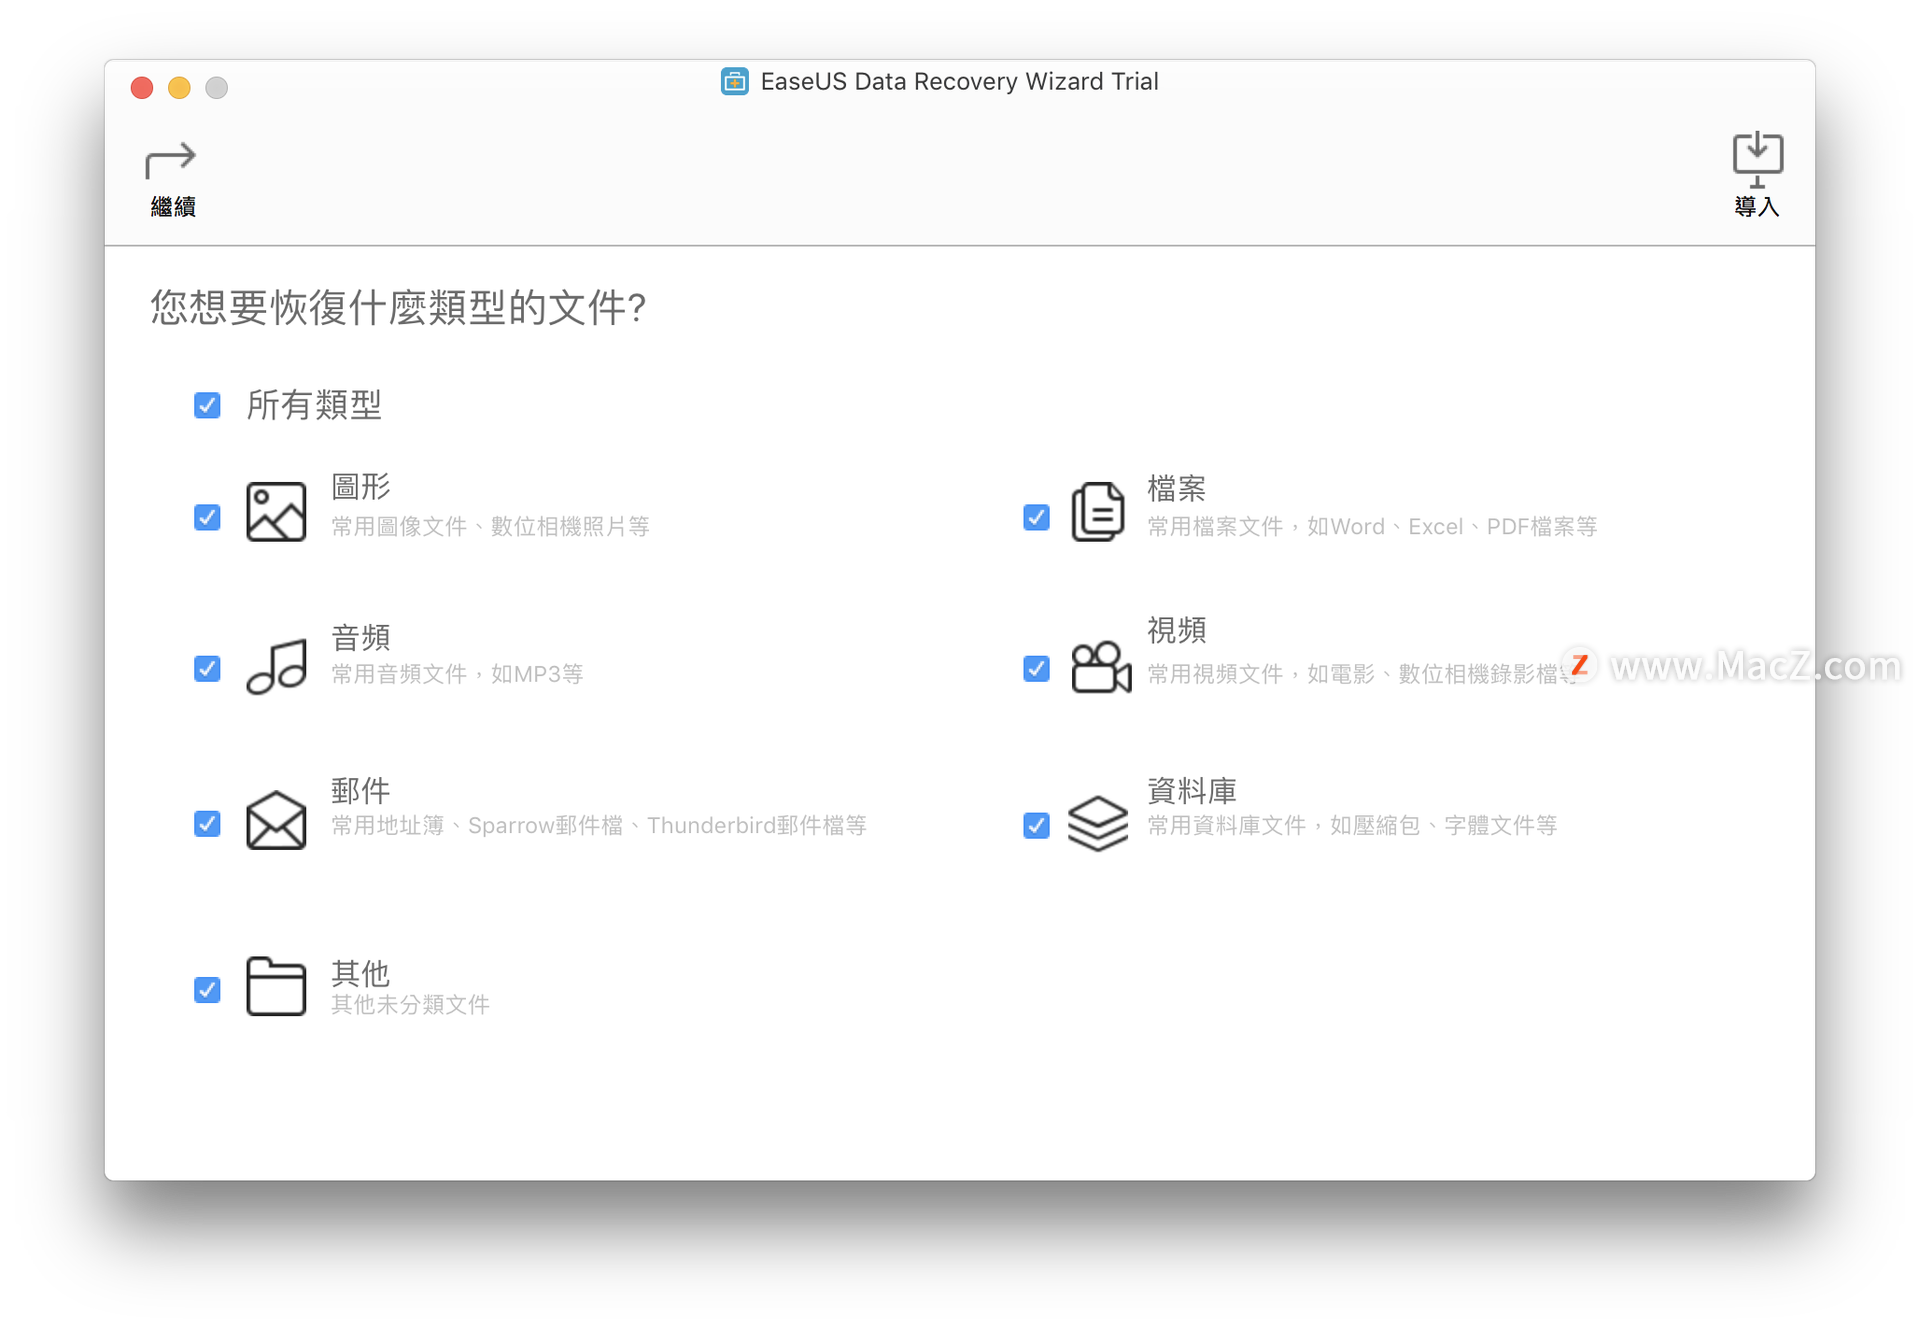This screenshot has height=1330, width=1920.
Task: Click the 音頻 heading text
Action: coord(361,637)
